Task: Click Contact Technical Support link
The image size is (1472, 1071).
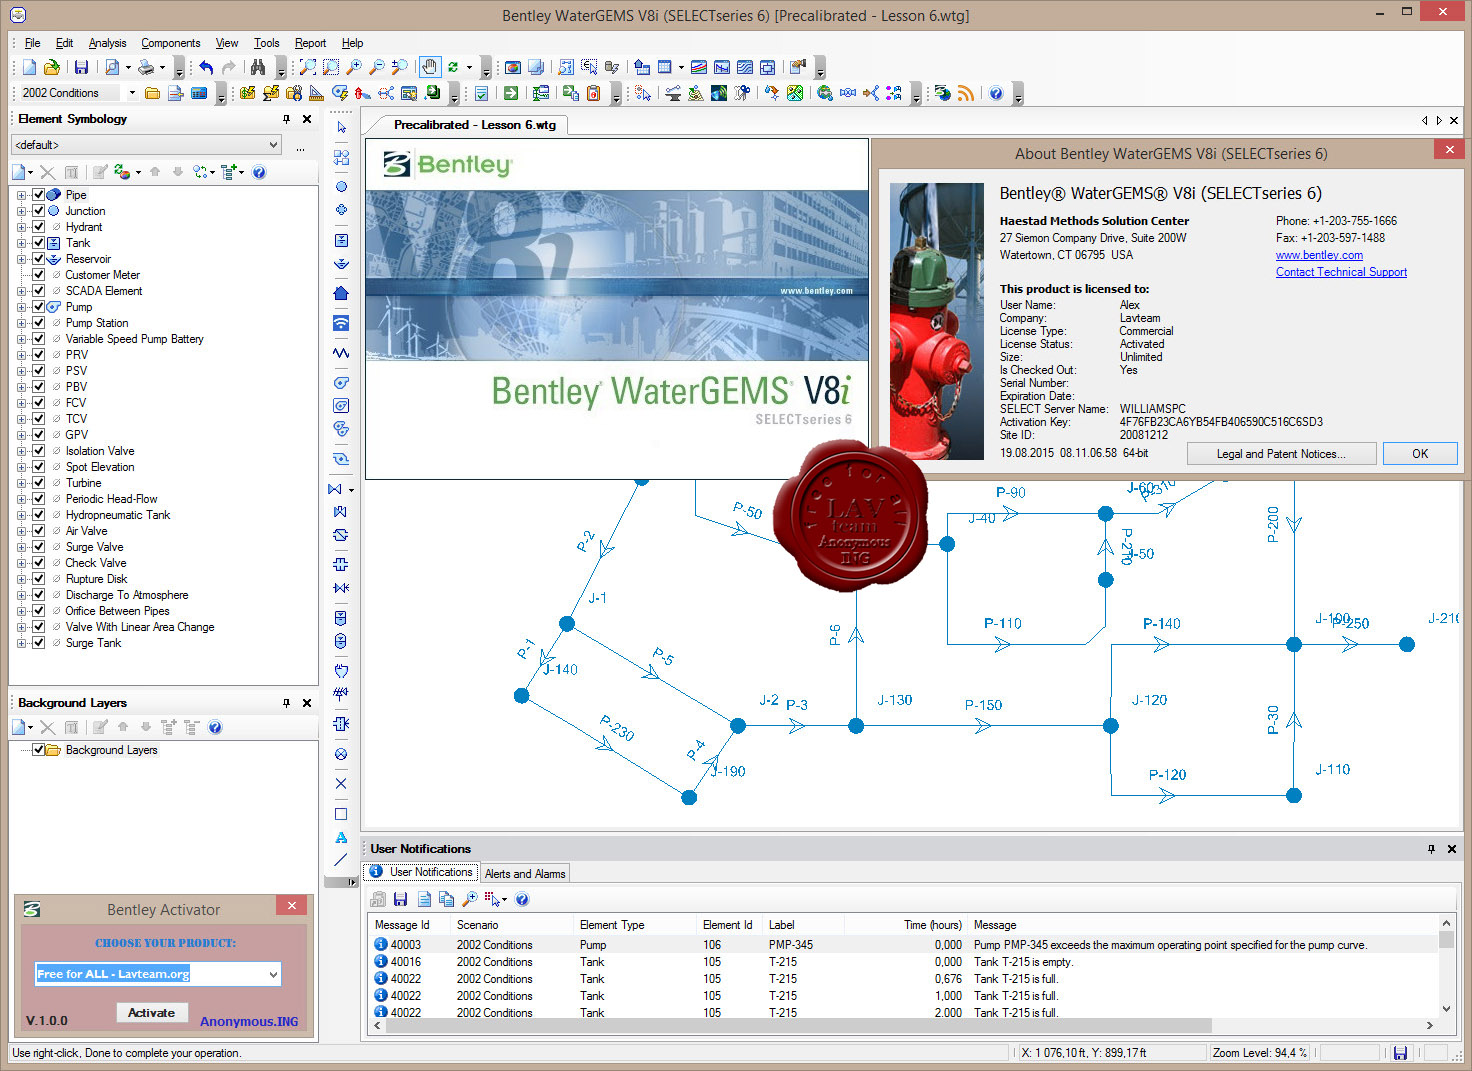Action: point(1341,272)
